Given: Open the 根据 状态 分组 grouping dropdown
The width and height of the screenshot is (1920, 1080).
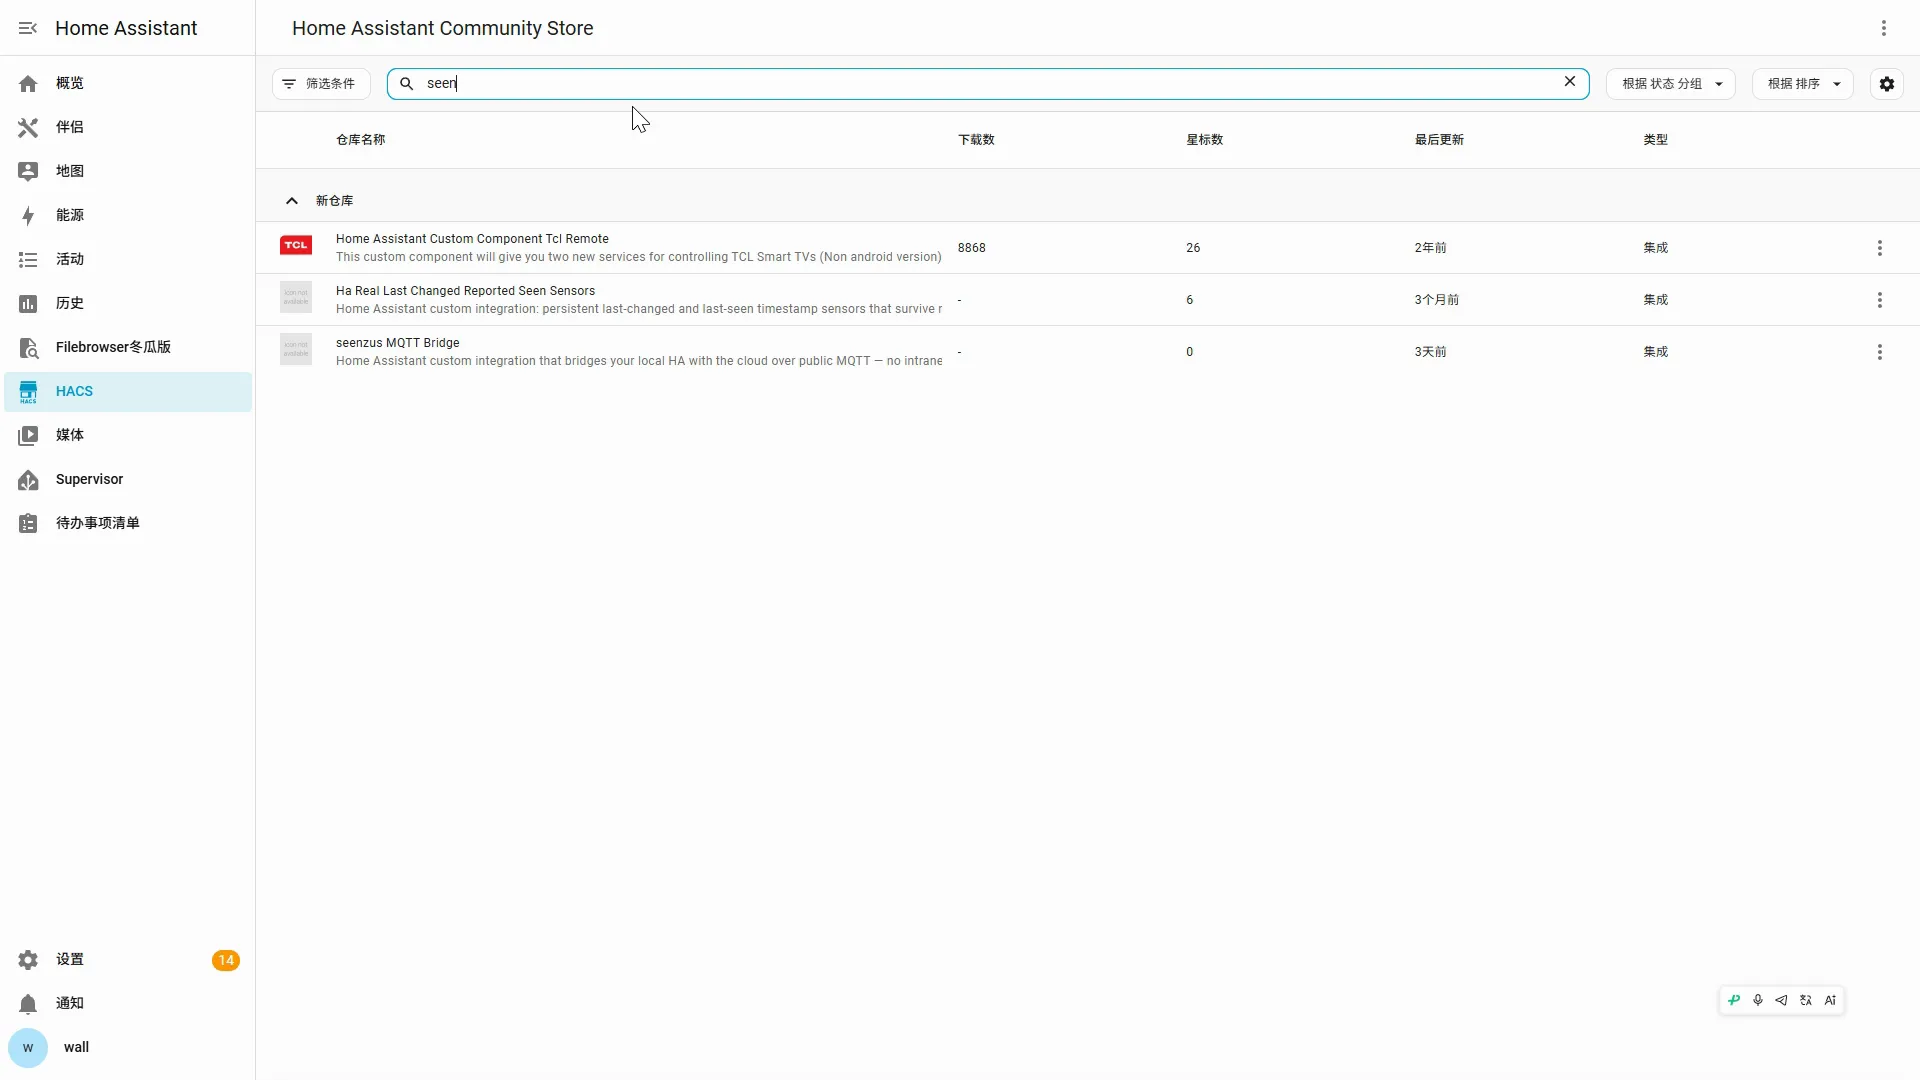Looking at the screenshot, I should [x=1671, y=84].
